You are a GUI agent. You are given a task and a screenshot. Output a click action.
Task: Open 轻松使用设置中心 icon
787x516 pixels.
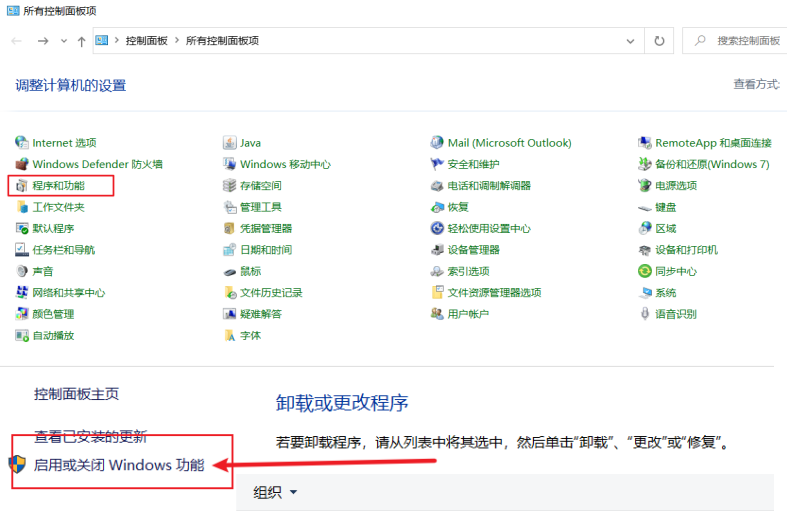[437, 228]
